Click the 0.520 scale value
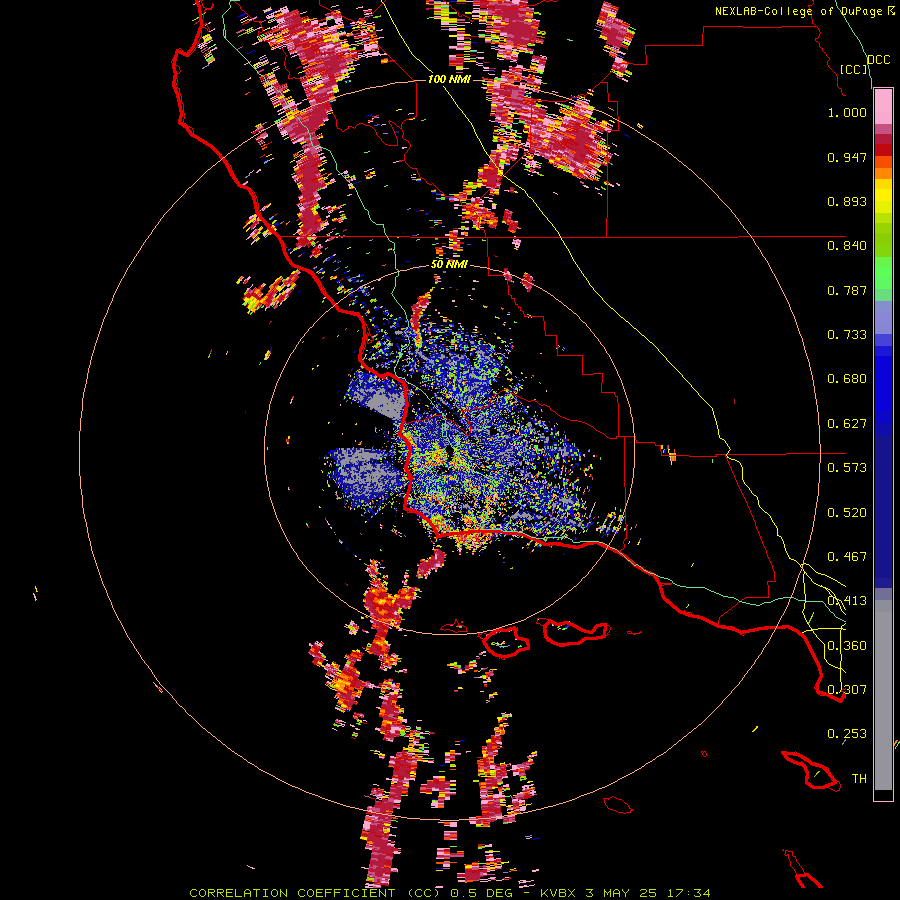Viewport: 900px width, 900px height. click(x=847, y=513)
